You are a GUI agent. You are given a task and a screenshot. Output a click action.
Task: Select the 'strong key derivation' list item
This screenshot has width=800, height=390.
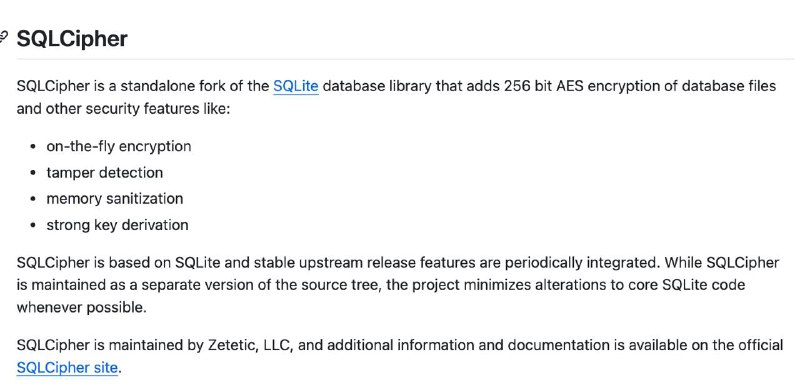pyautogui.click(x=117, y=225)
